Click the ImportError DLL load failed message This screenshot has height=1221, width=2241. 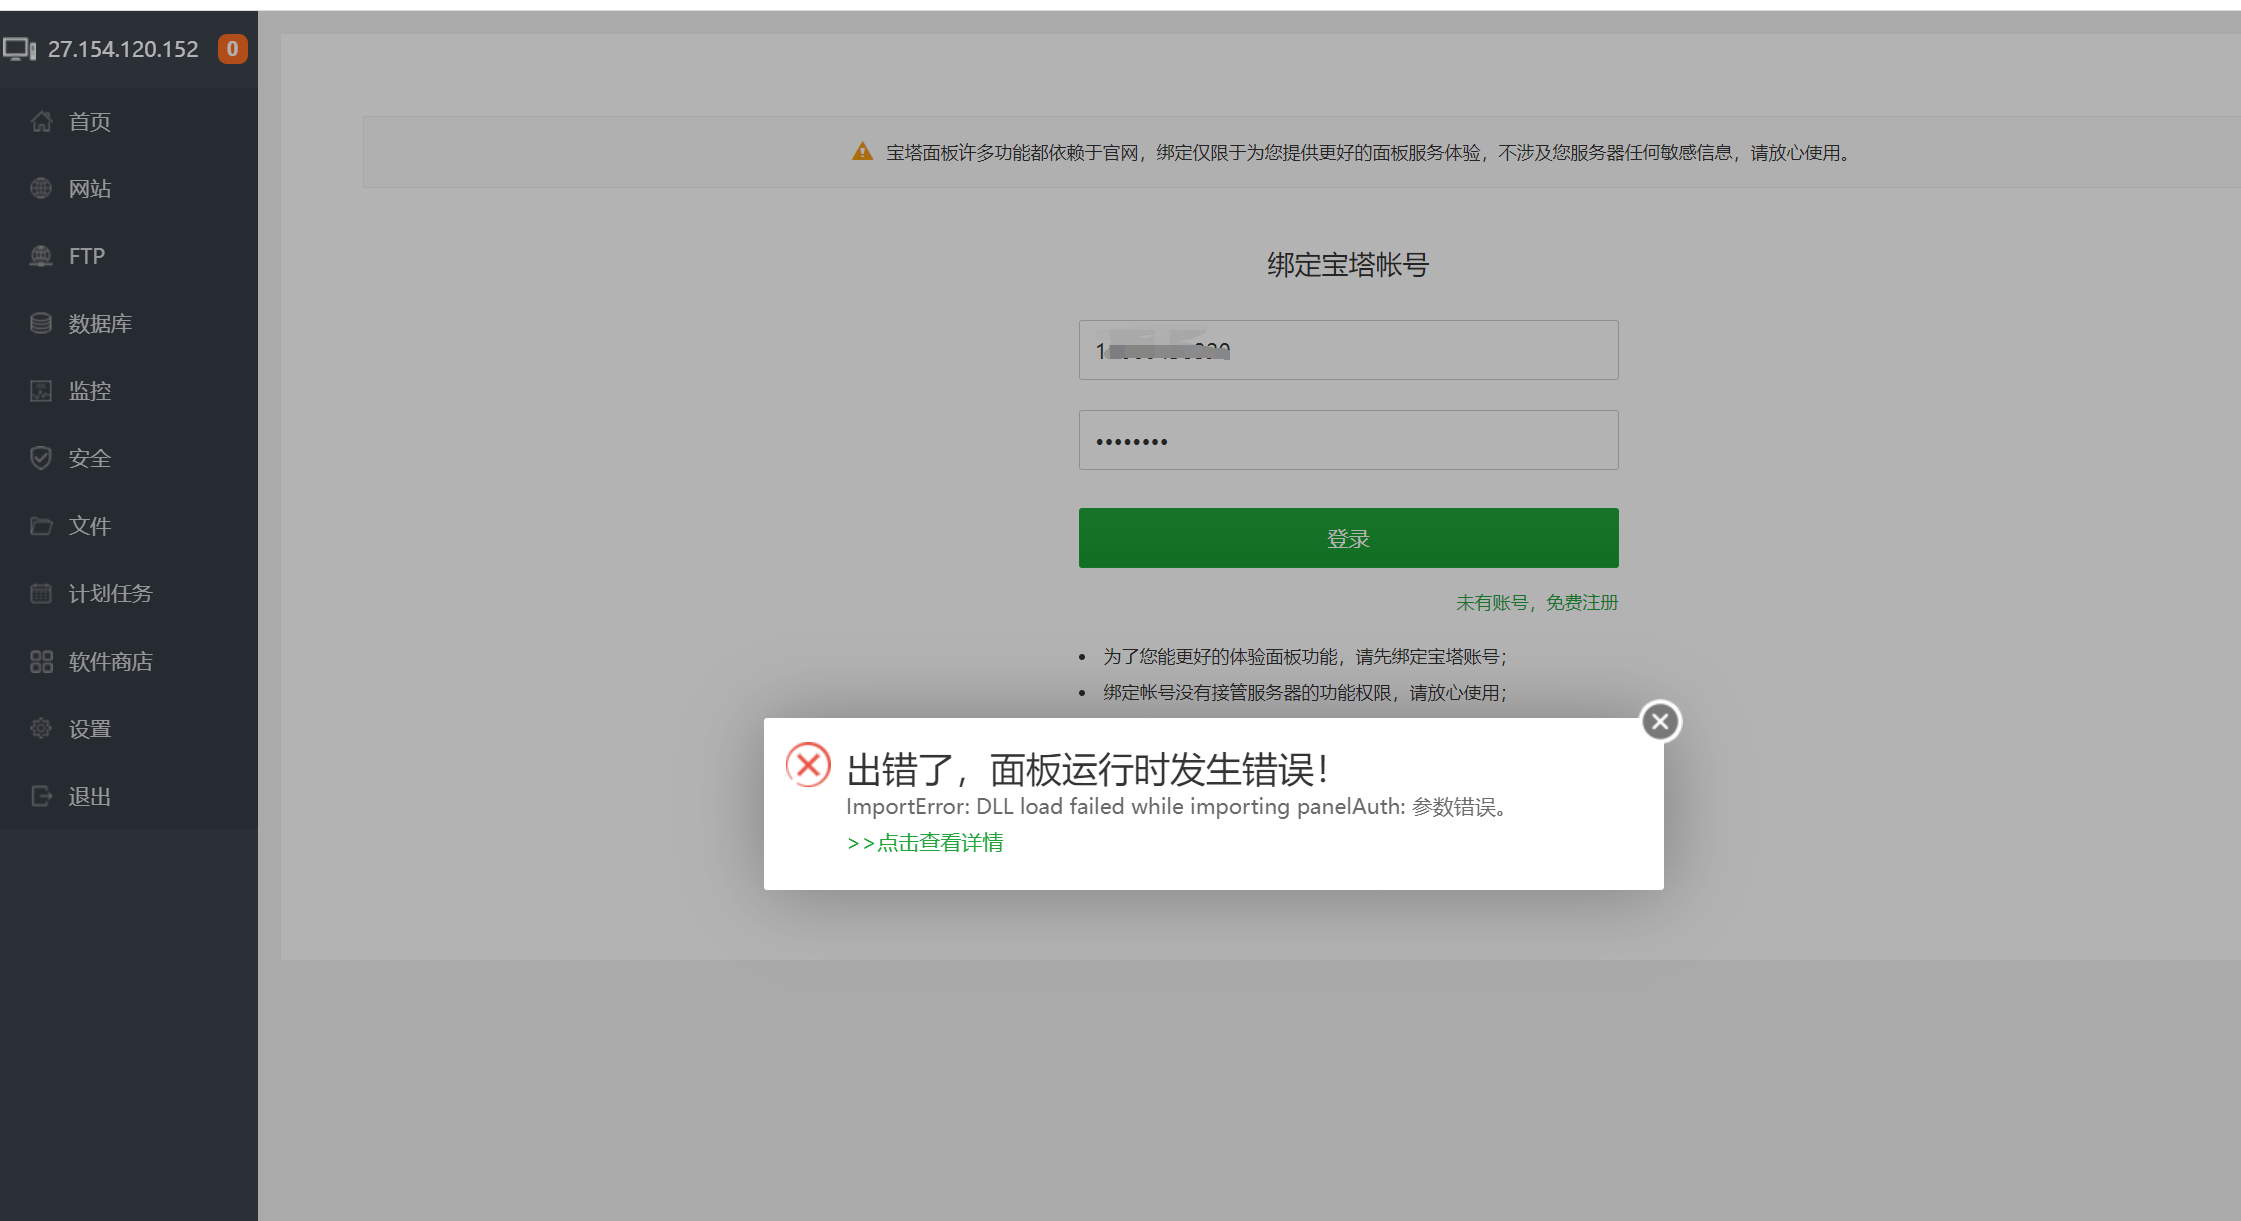tap(1177, 807)
